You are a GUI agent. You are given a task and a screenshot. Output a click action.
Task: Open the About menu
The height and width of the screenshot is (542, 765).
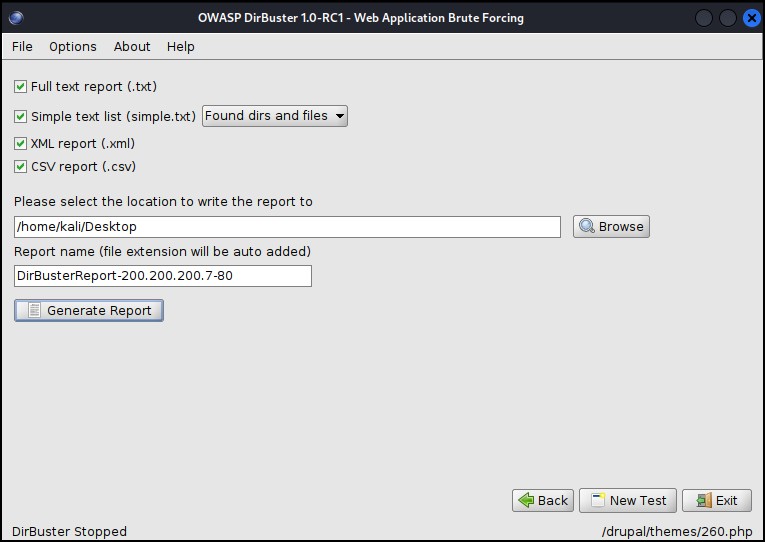132,46
